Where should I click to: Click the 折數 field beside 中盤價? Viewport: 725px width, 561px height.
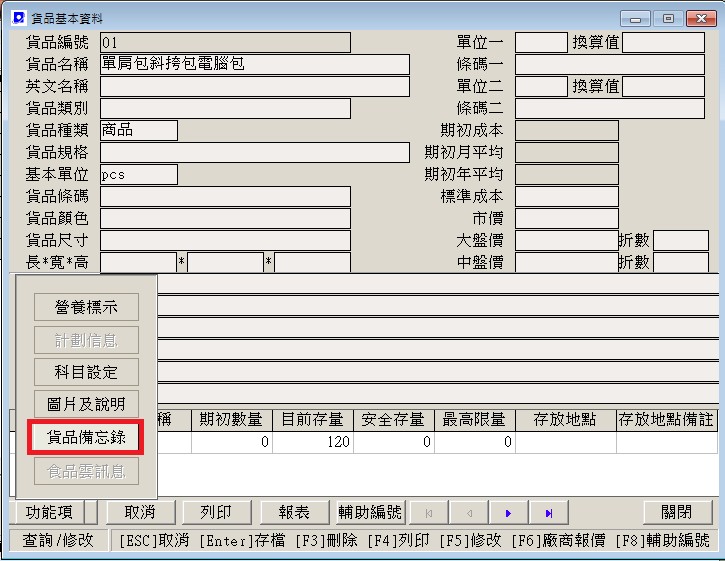click(x=681, y=262)
